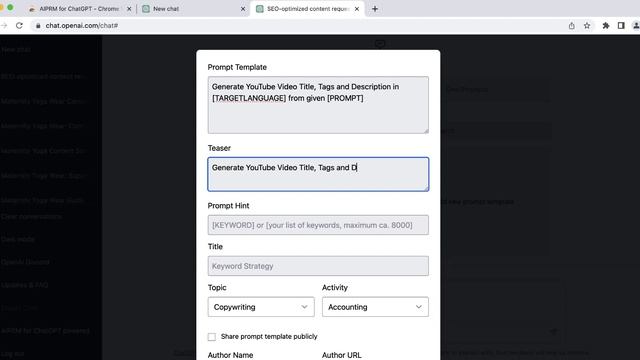This screenshot has width=640, height=360.
Task: Switch to the New chat tab
Action: [x=193, y=9]
